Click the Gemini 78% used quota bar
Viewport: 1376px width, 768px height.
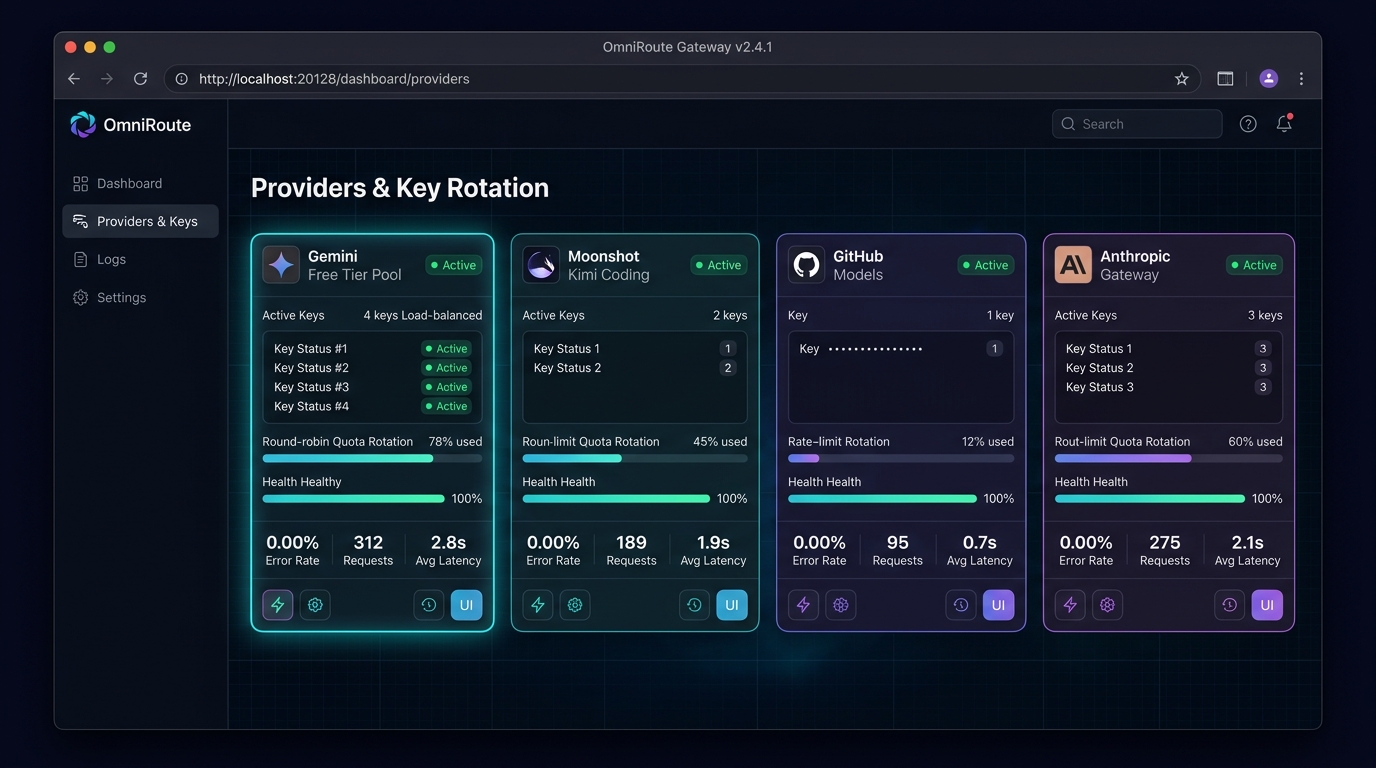(372, 459)
